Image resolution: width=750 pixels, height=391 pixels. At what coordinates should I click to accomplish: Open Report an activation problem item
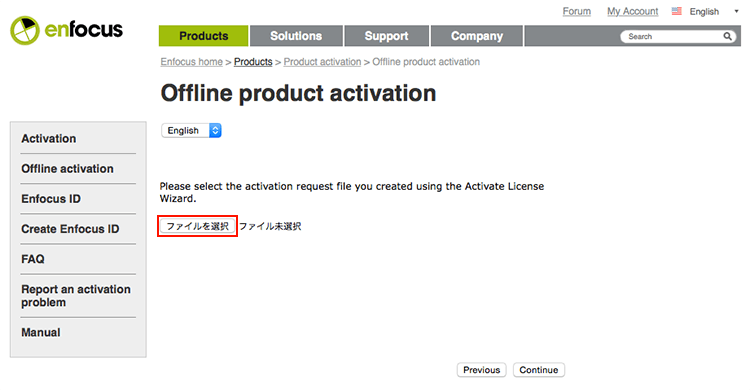pos(76,296)
